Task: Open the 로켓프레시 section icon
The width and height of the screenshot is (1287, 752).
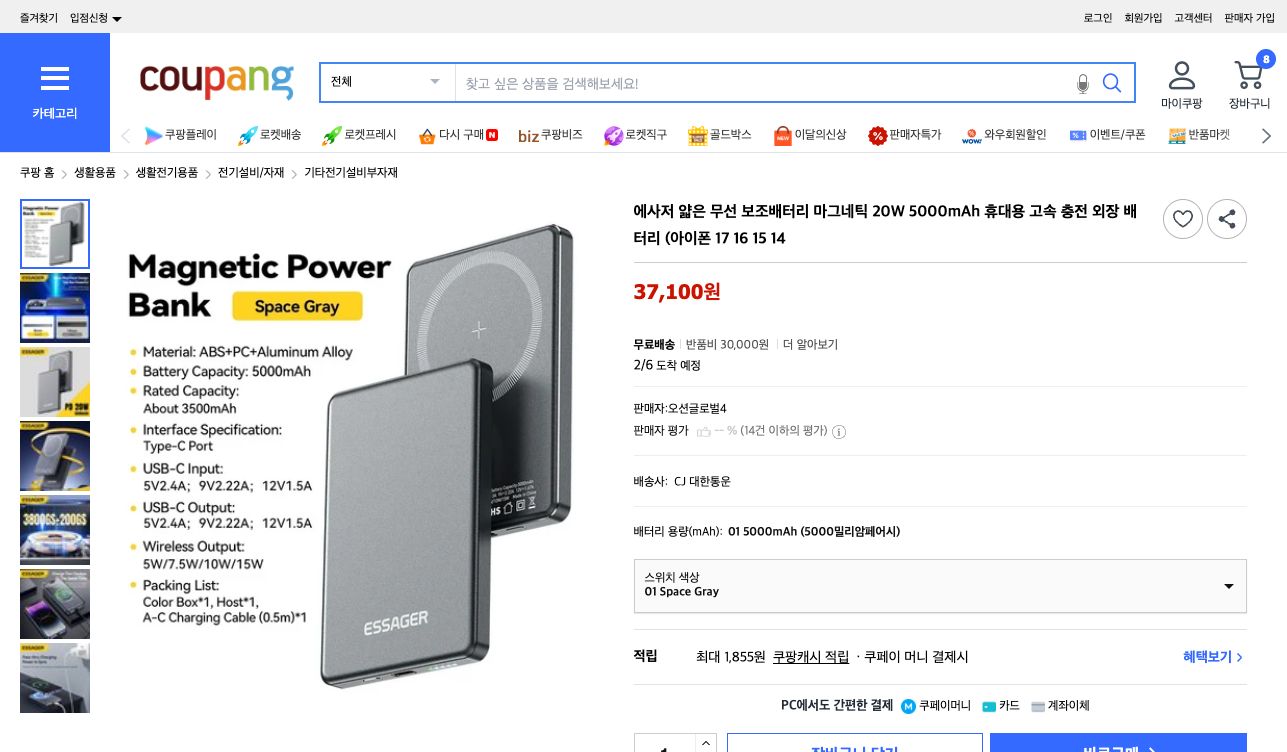Action: point(332,135)
